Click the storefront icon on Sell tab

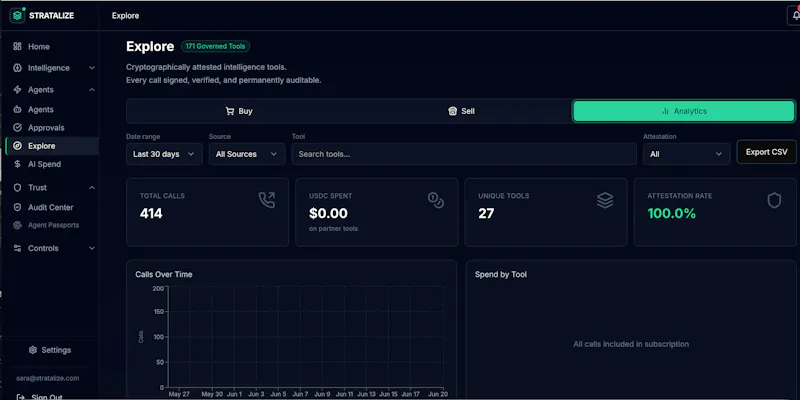coord(452,111)
